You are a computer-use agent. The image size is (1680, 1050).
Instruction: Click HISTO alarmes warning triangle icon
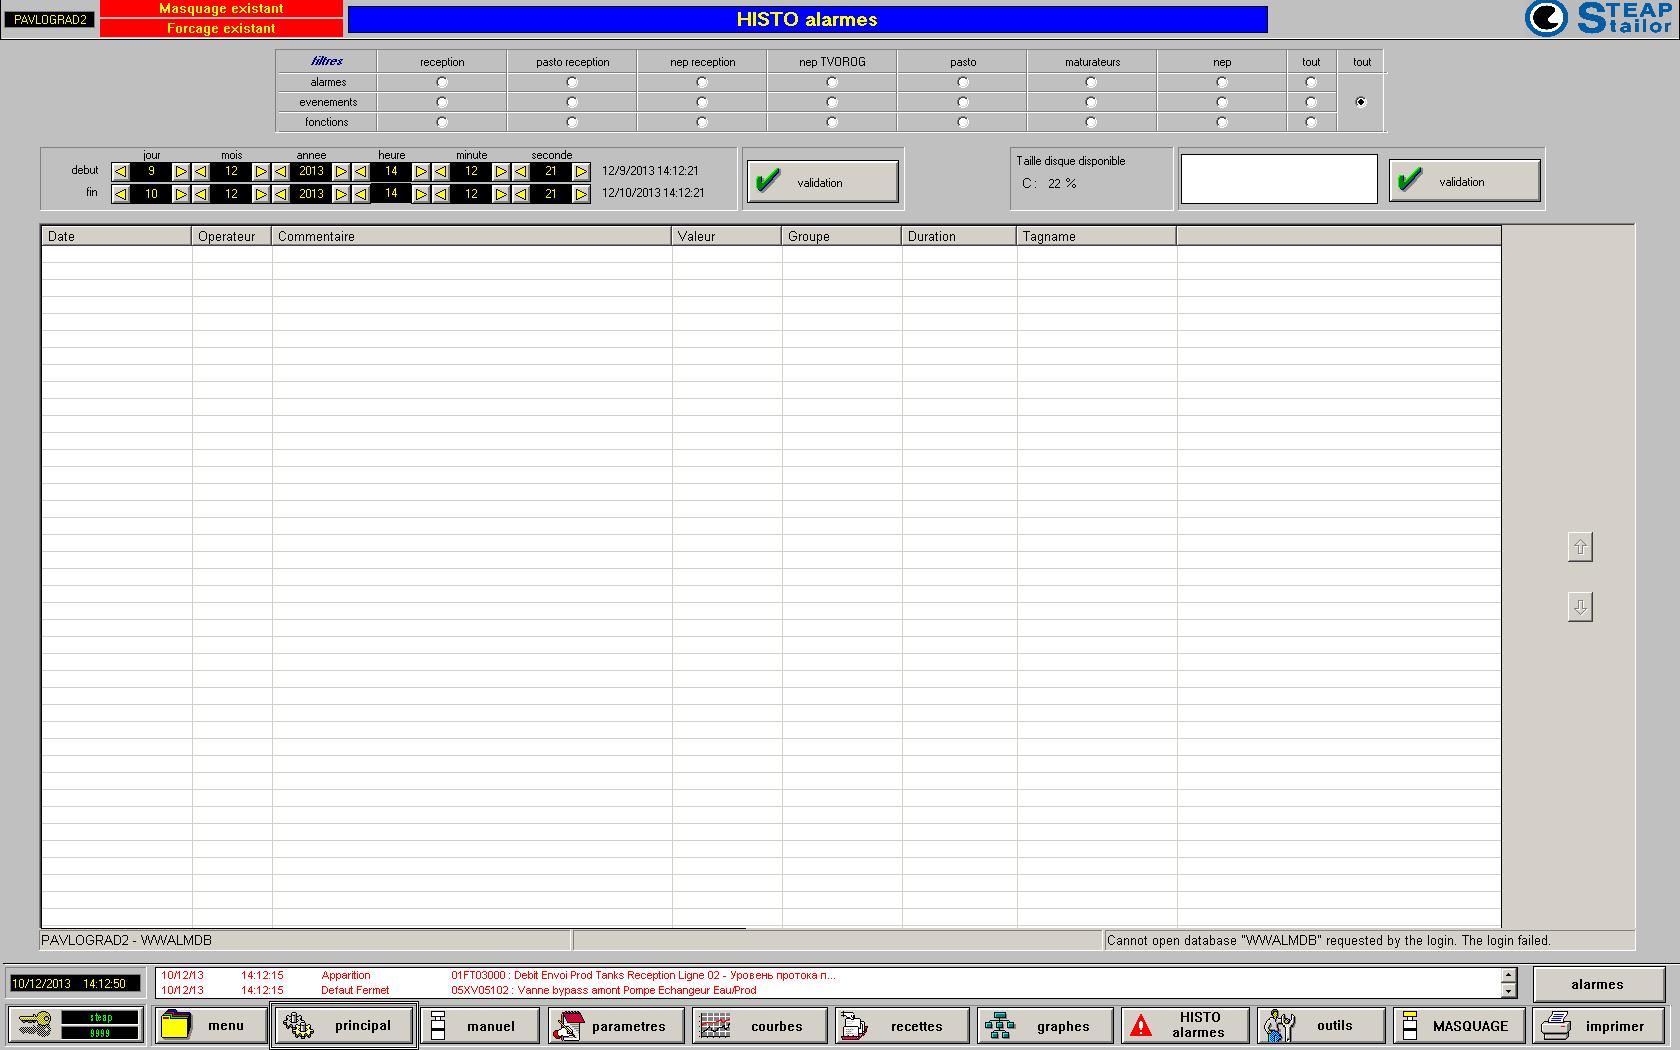(x=1141, y=1025)
